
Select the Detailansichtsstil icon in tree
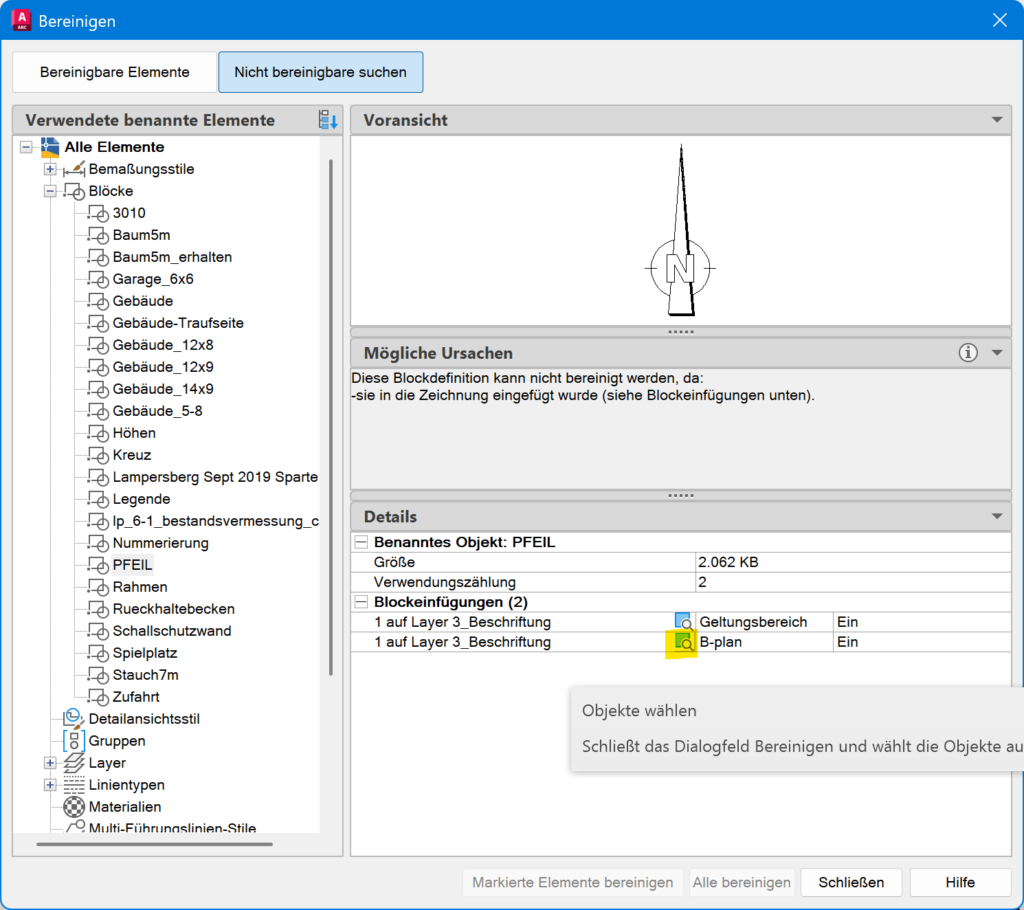[x=73, y=719]
